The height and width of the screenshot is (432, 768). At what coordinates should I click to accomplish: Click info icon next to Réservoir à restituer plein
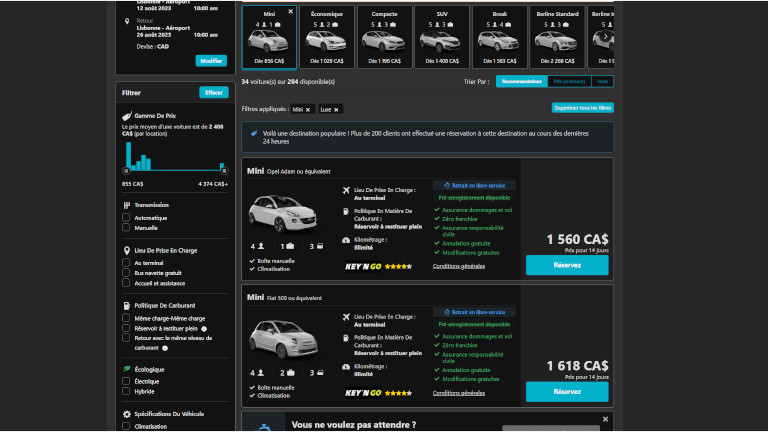click(x=204, y=329)
